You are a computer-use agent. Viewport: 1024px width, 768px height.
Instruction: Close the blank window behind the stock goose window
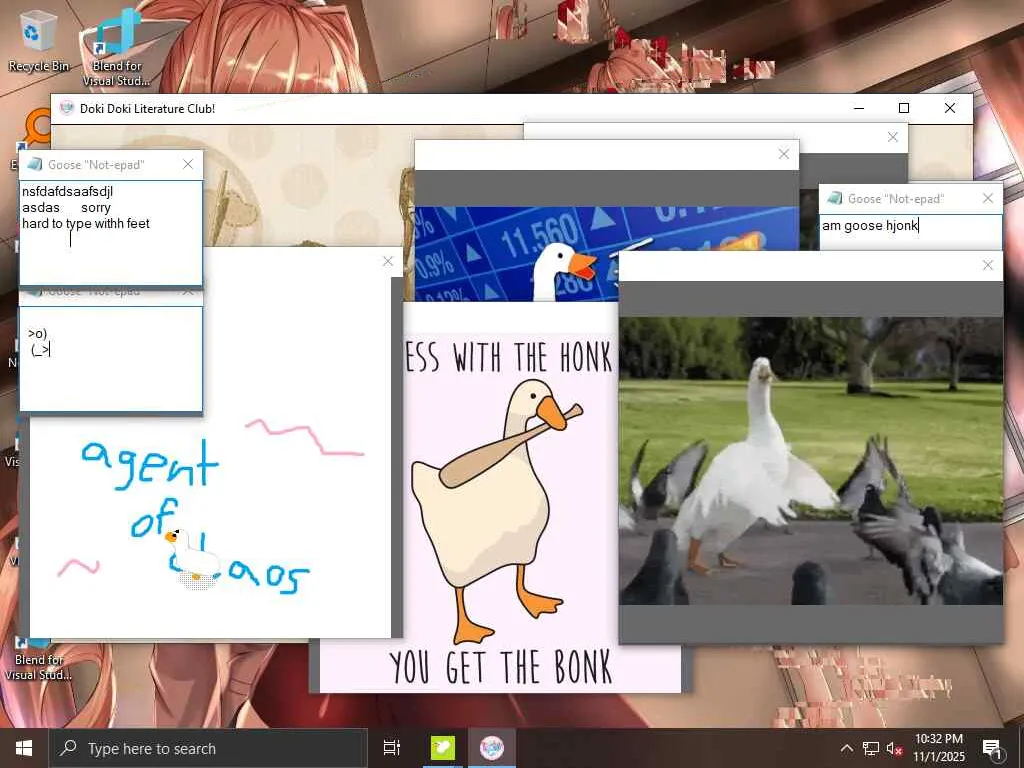tap(893, 137)
